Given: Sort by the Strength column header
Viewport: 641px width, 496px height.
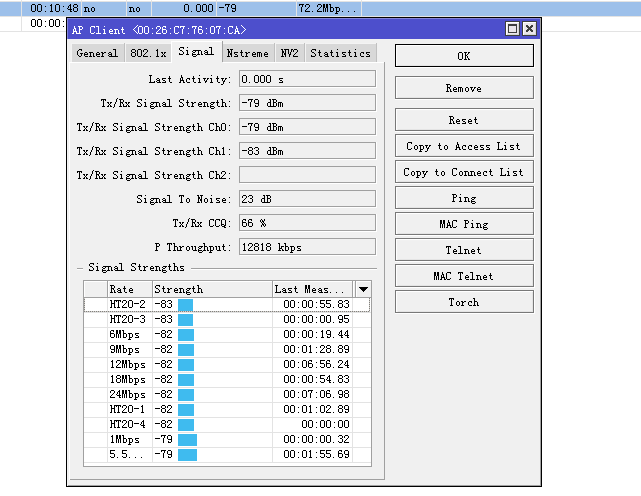Looking at the screenshot, I should (212, 290).
